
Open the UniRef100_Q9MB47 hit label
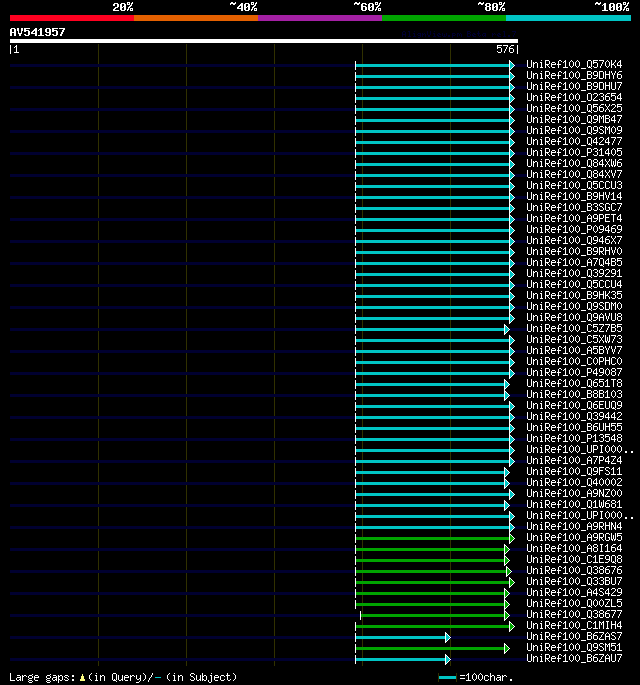point(574,119)
